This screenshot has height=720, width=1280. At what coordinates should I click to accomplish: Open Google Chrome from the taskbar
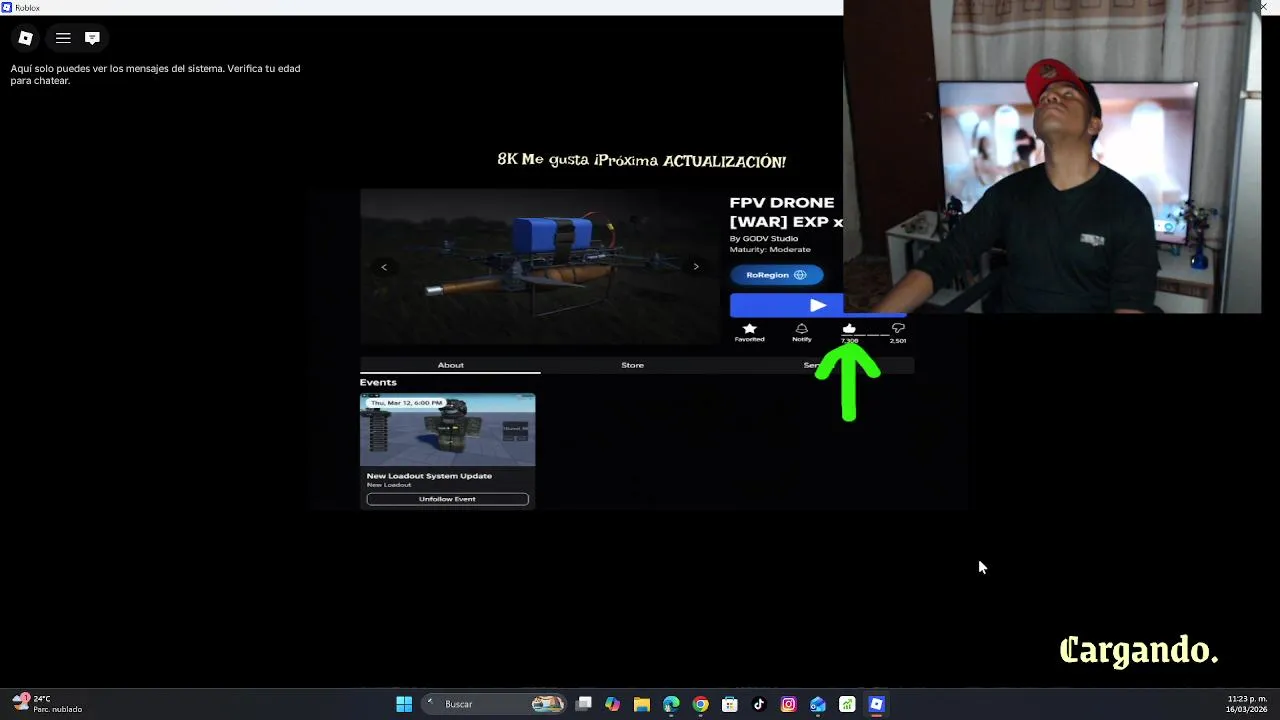(700, 704)
